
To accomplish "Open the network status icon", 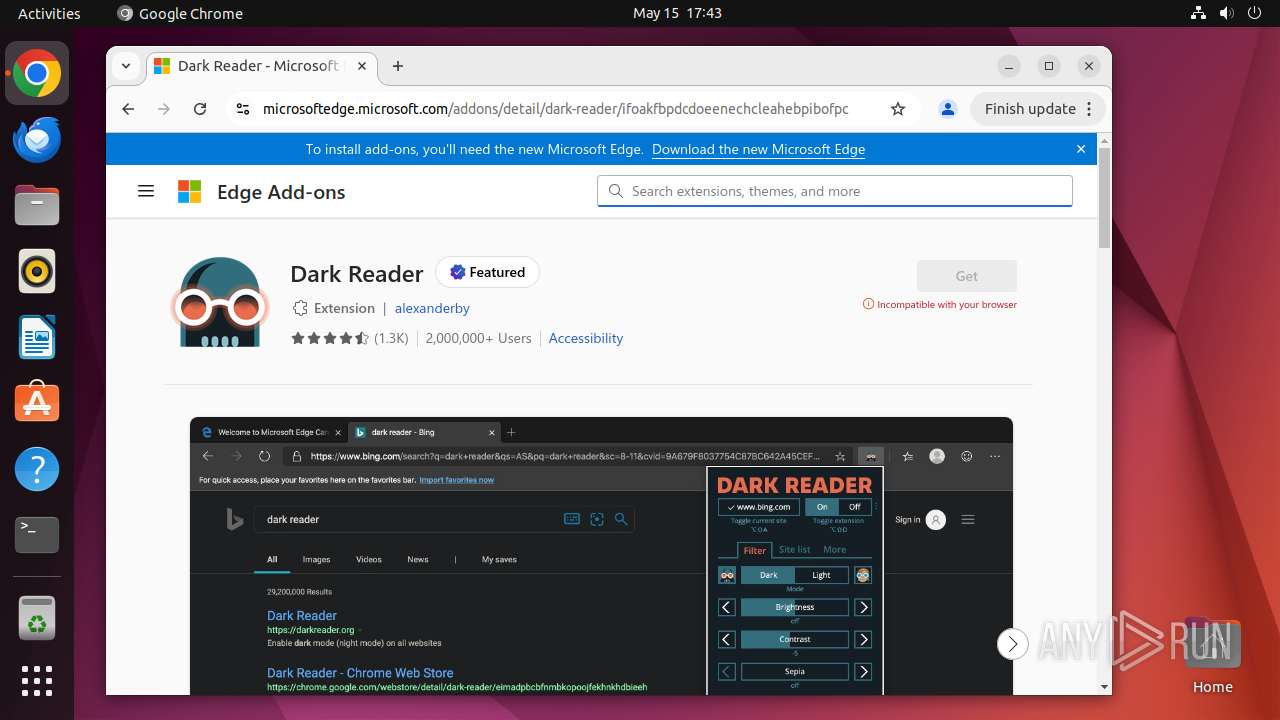I will 1199,13.
